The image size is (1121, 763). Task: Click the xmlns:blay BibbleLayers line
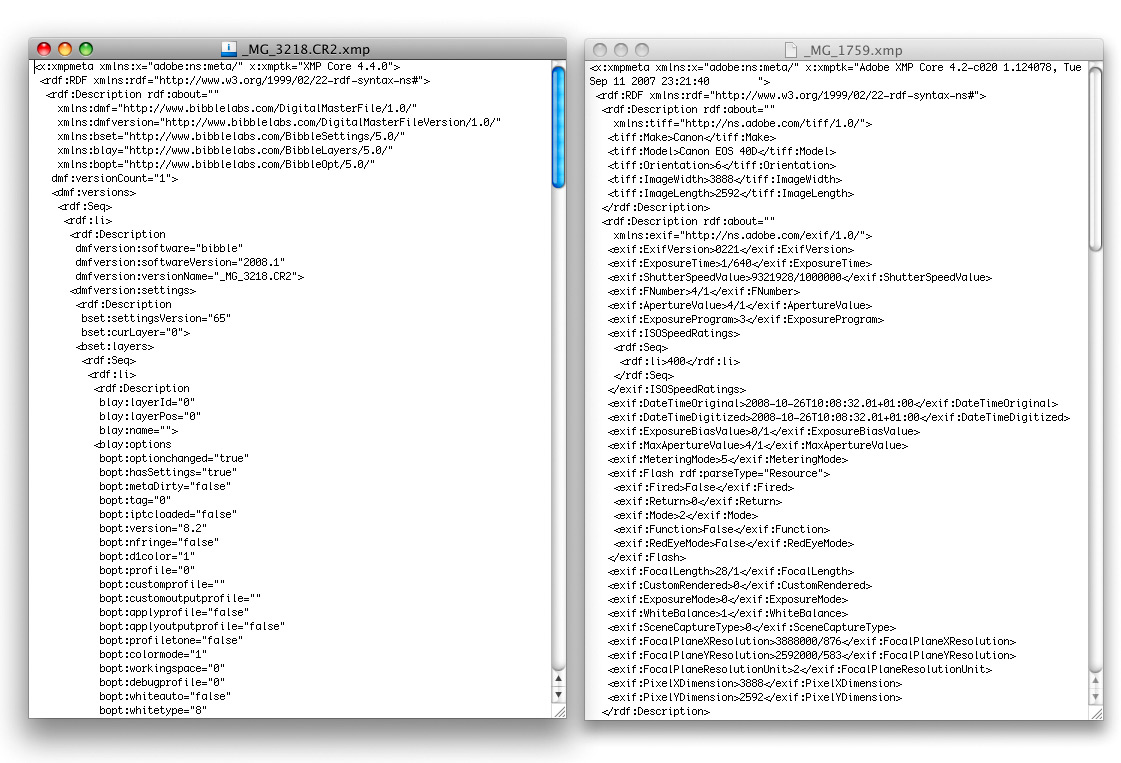tap(225, 150)
